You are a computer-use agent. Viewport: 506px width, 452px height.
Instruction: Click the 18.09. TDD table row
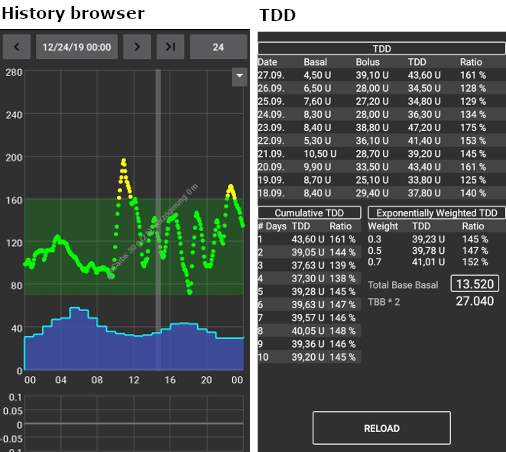pos(382,193)
